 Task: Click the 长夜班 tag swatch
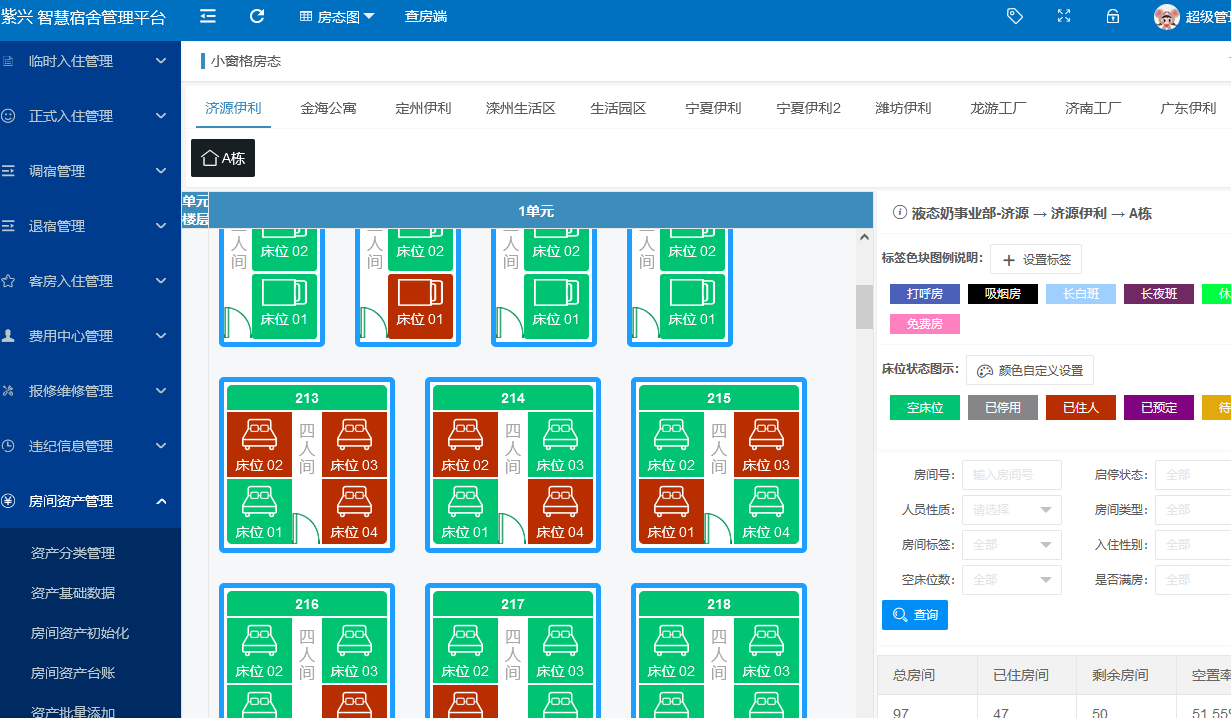[1159, 294]
